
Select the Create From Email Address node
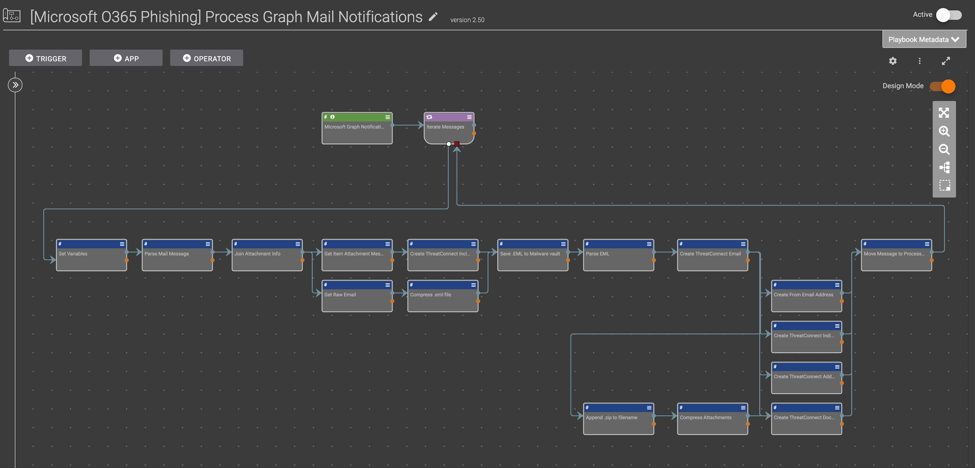coord(806,296)
